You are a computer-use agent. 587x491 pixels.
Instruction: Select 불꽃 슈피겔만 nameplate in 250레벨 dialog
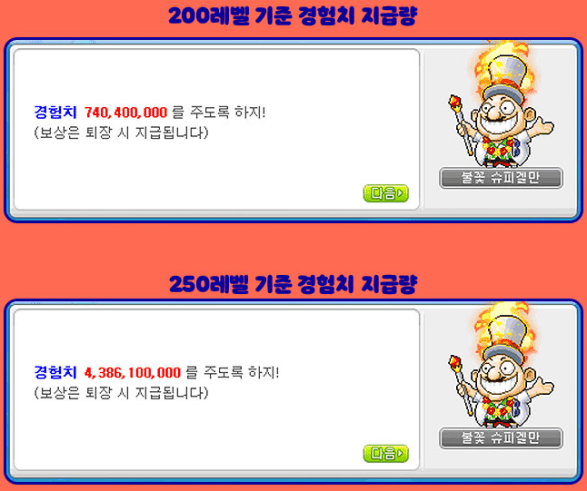click(501, 438)
